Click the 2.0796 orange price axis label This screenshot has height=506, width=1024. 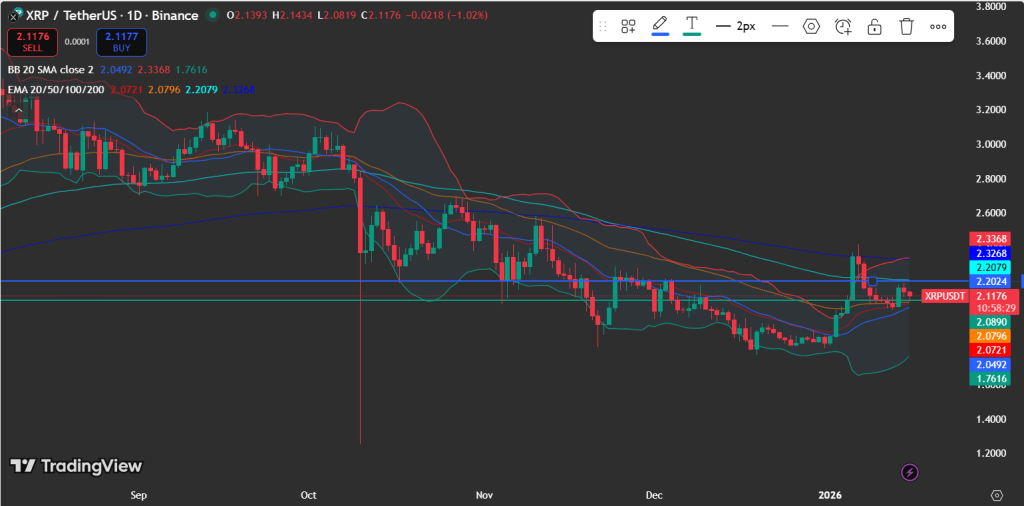pos(989,336)
